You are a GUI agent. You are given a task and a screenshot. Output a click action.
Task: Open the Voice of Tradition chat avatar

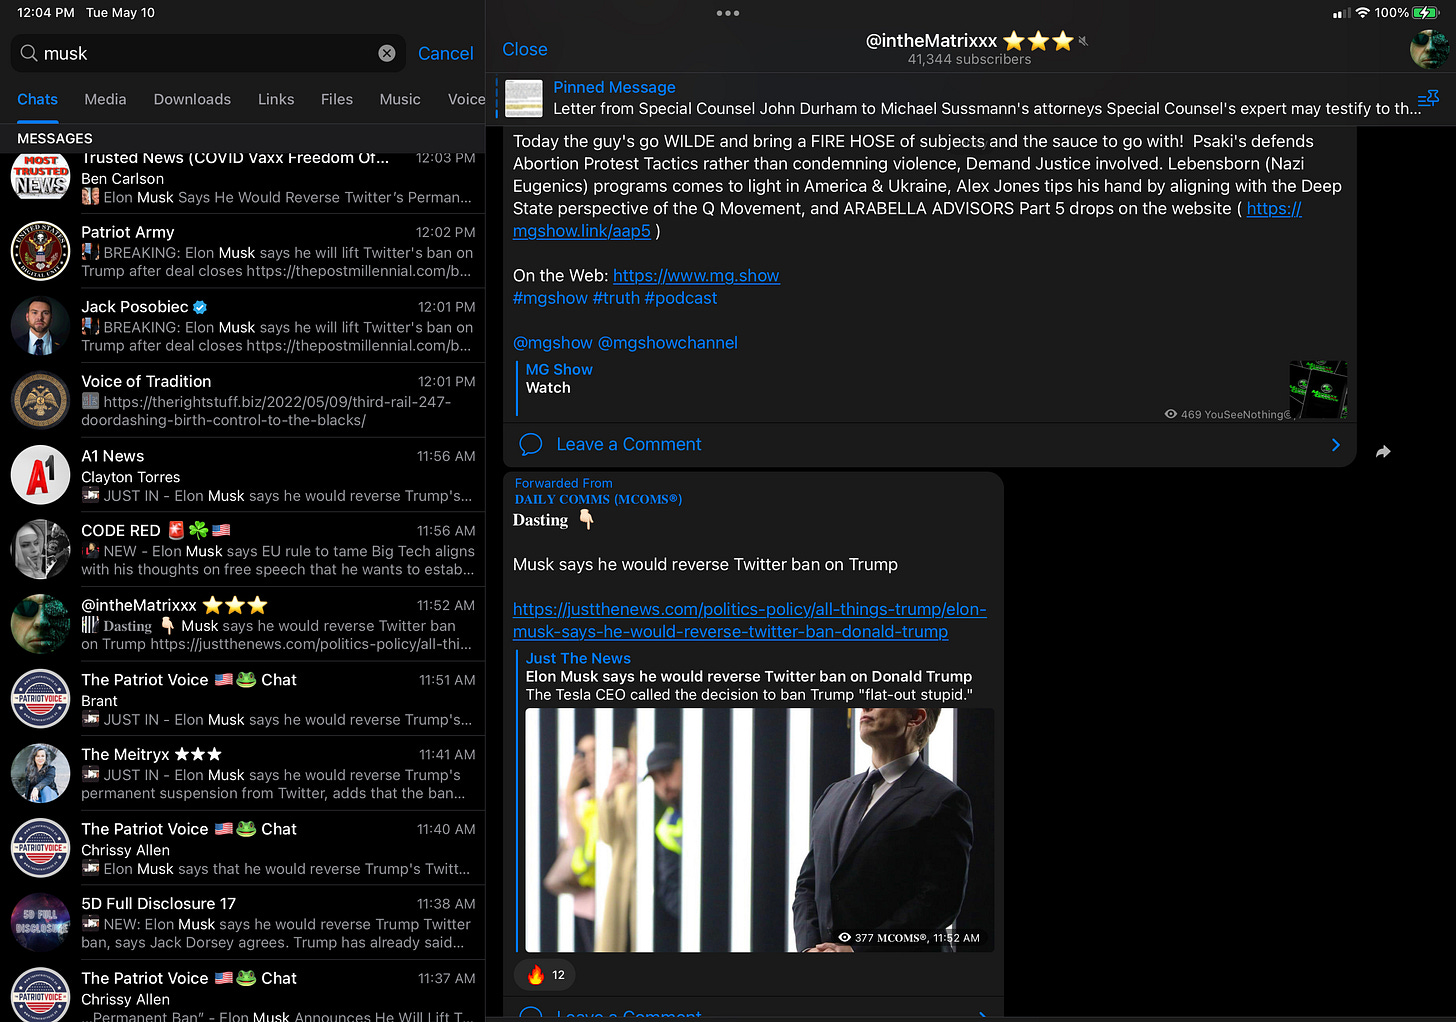[x=40, y=400]
